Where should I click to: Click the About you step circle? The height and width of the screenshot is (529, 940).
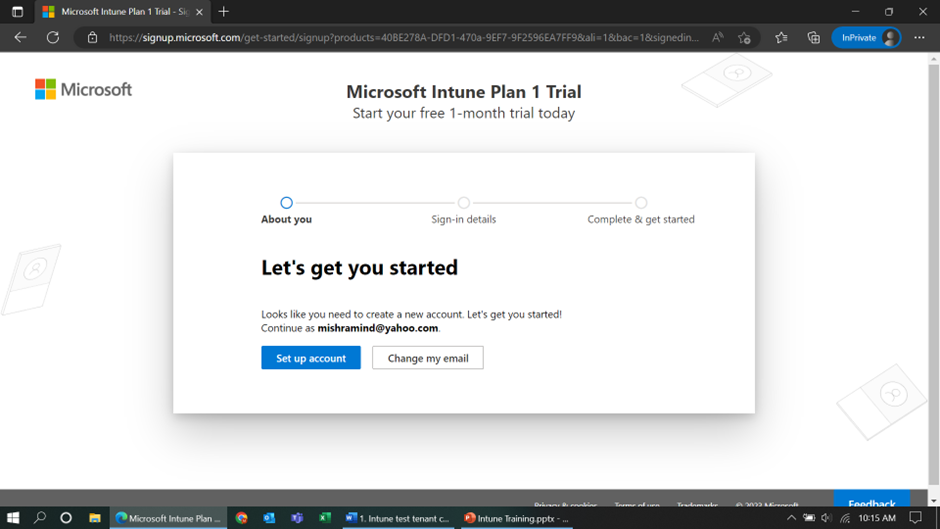tap(287, 203)
